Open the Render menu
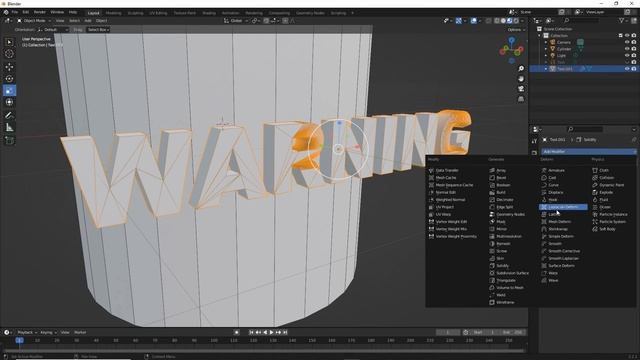640x360 pixels. coord(40,12)
